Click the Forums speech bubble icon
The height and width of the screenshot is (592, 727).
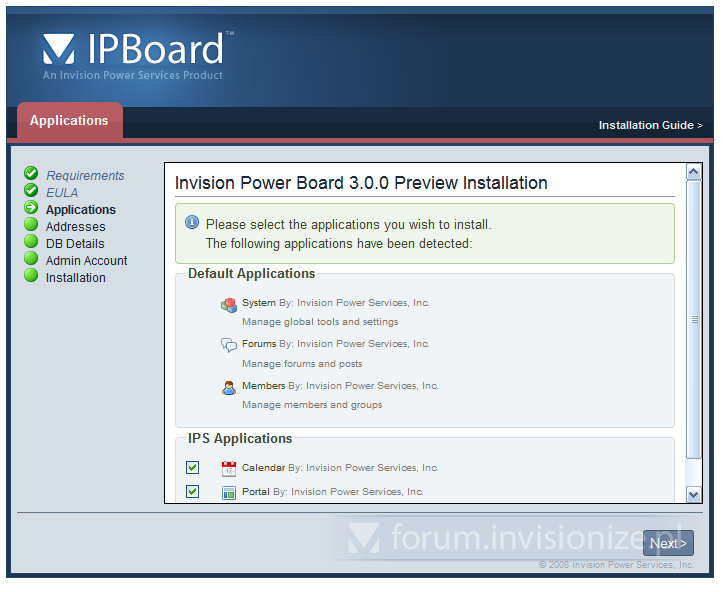[x=229, y=345]
